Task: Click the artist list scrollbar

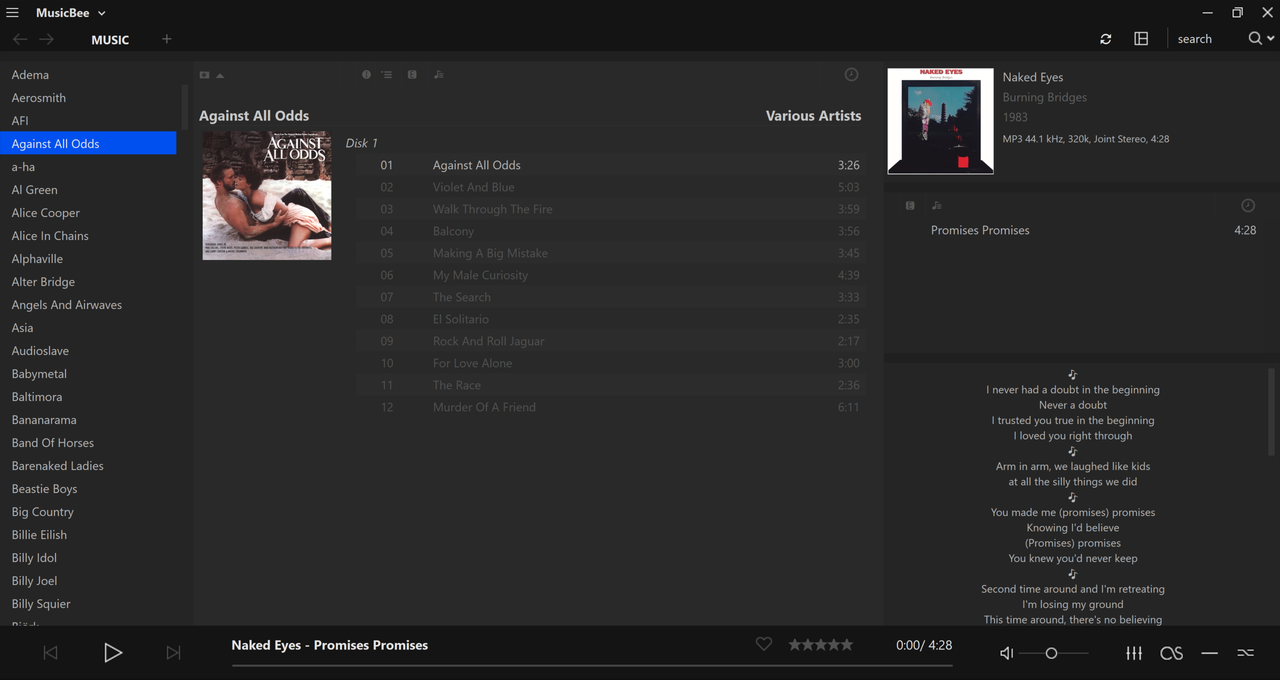Action: [185, 107]
